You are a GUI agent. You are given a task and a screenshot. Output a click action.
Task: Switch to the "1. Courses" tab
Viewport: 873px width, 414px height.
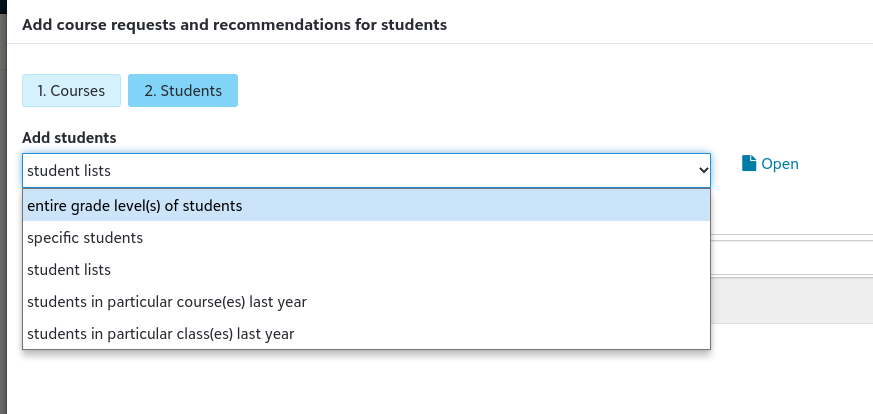[x=71, y=90]
